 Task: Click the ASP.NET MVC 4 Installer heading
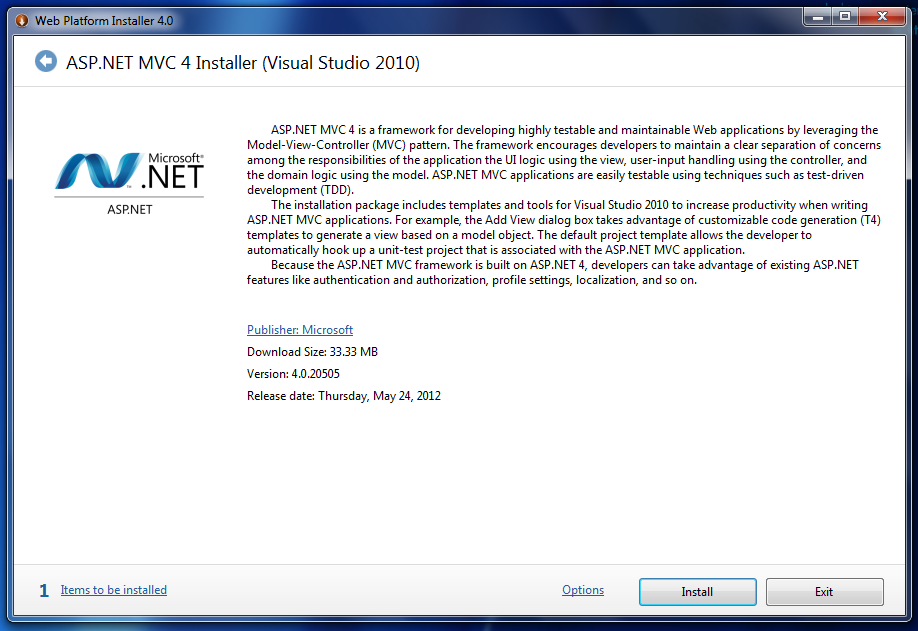[243, 63]
